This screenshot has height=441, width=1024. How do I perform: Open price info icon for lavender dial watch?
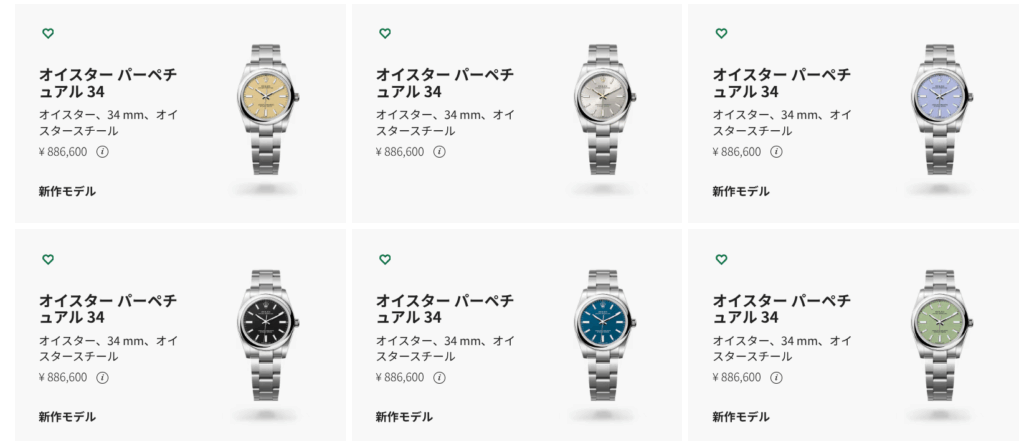(x=776, y=152)
